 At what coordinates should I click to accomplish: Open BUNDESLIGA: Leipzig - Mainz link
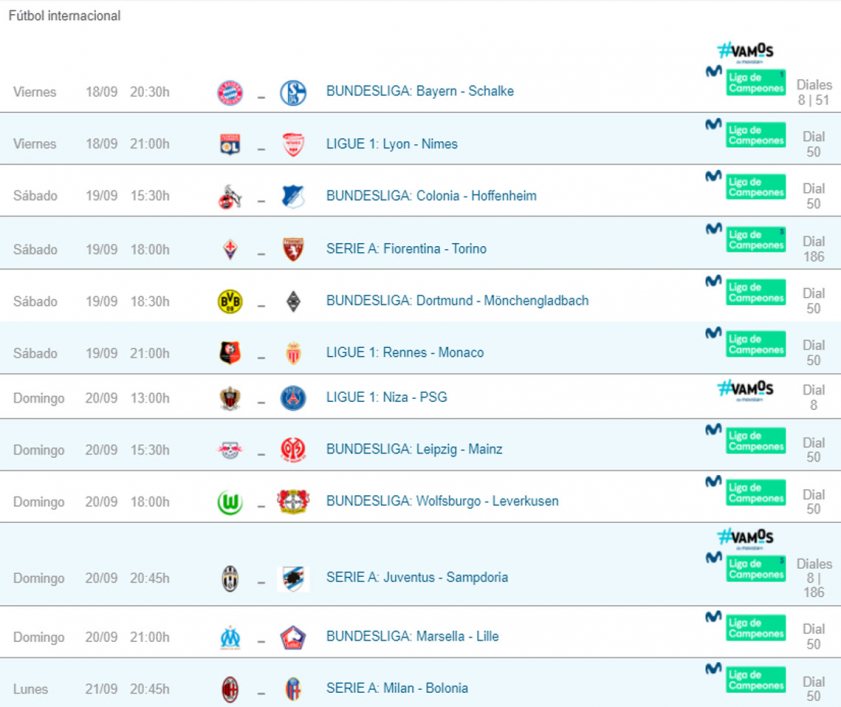pos(414,449)
